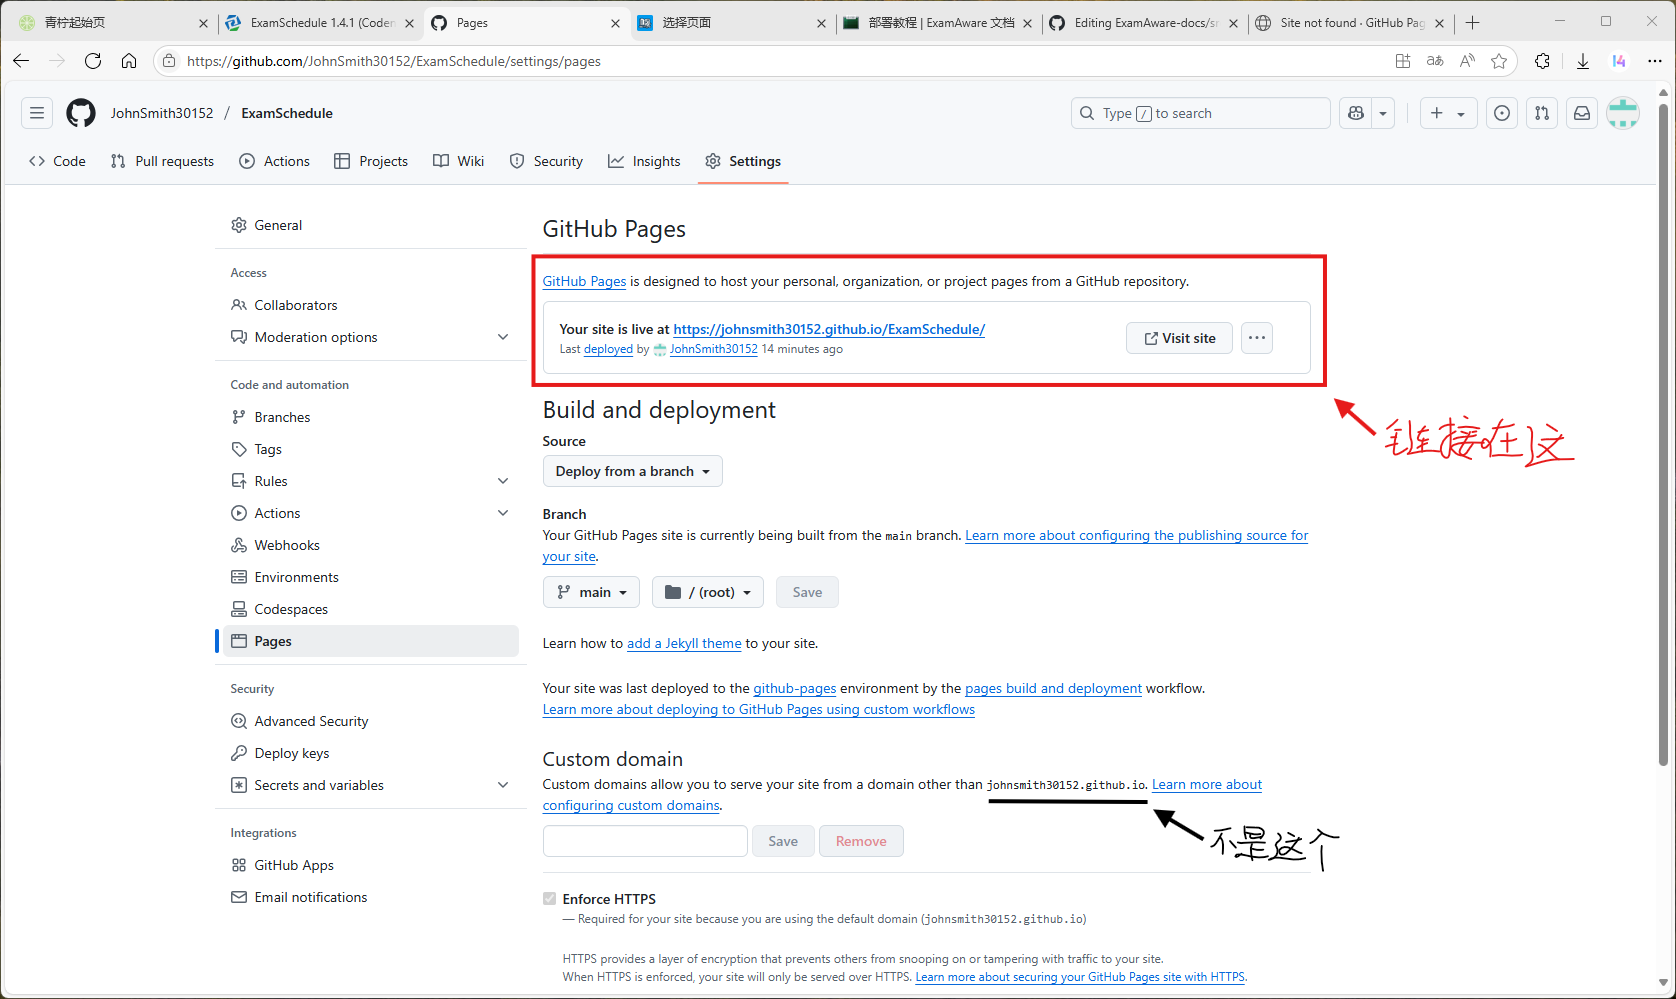1676x999 pixels.
Task: Switch to the Pull requests tab
Action: pos(162,161)
